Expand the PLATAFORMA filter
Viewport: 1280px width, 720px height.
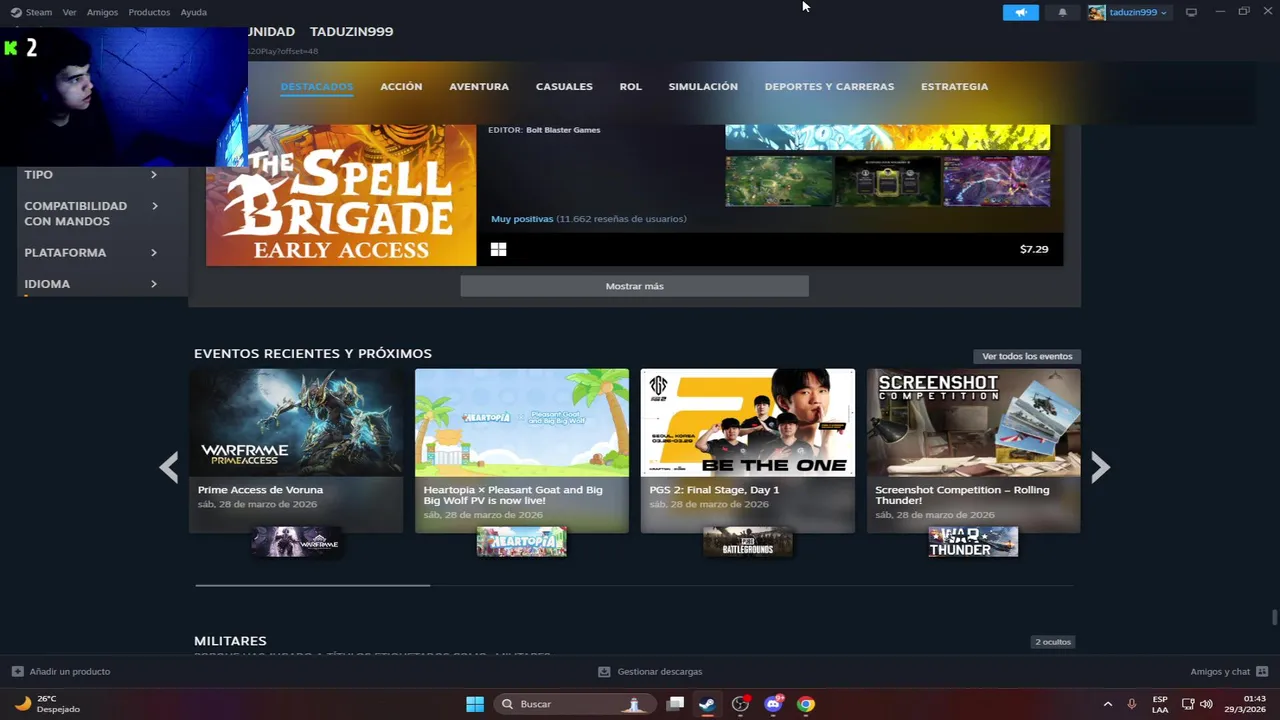coord(91,252)
